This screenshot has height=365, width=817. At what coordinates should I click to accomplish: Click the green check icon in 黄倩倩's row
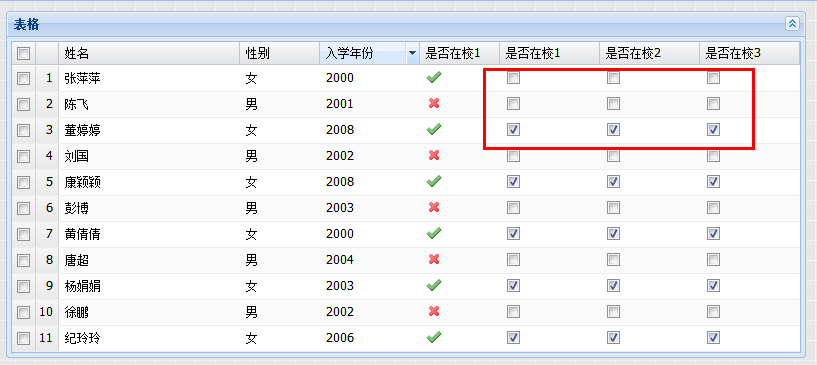pyautogui.click(x=434, y=234)
